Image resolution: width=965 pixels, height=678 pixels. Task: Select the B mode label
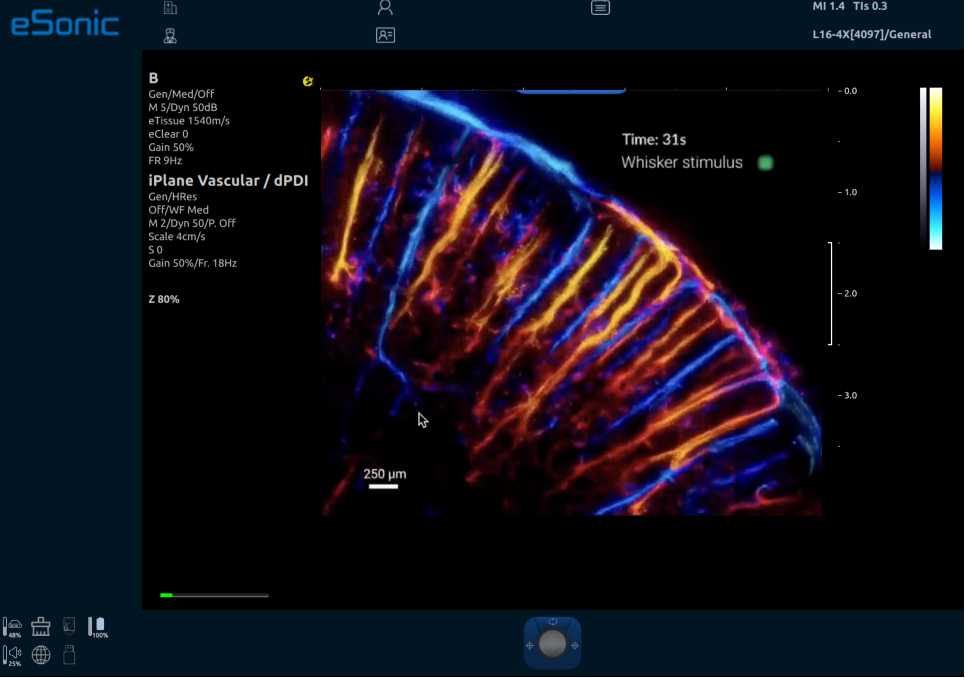(154, 78)
